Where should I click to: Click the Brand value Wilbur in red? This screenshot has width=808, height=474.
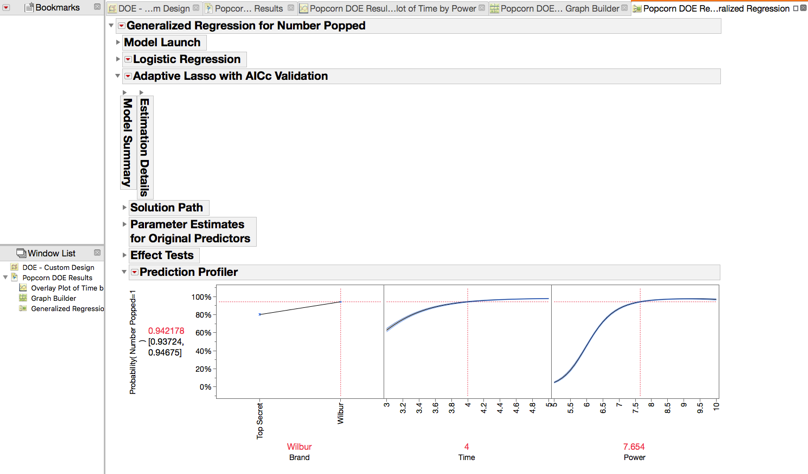[299, 447]
